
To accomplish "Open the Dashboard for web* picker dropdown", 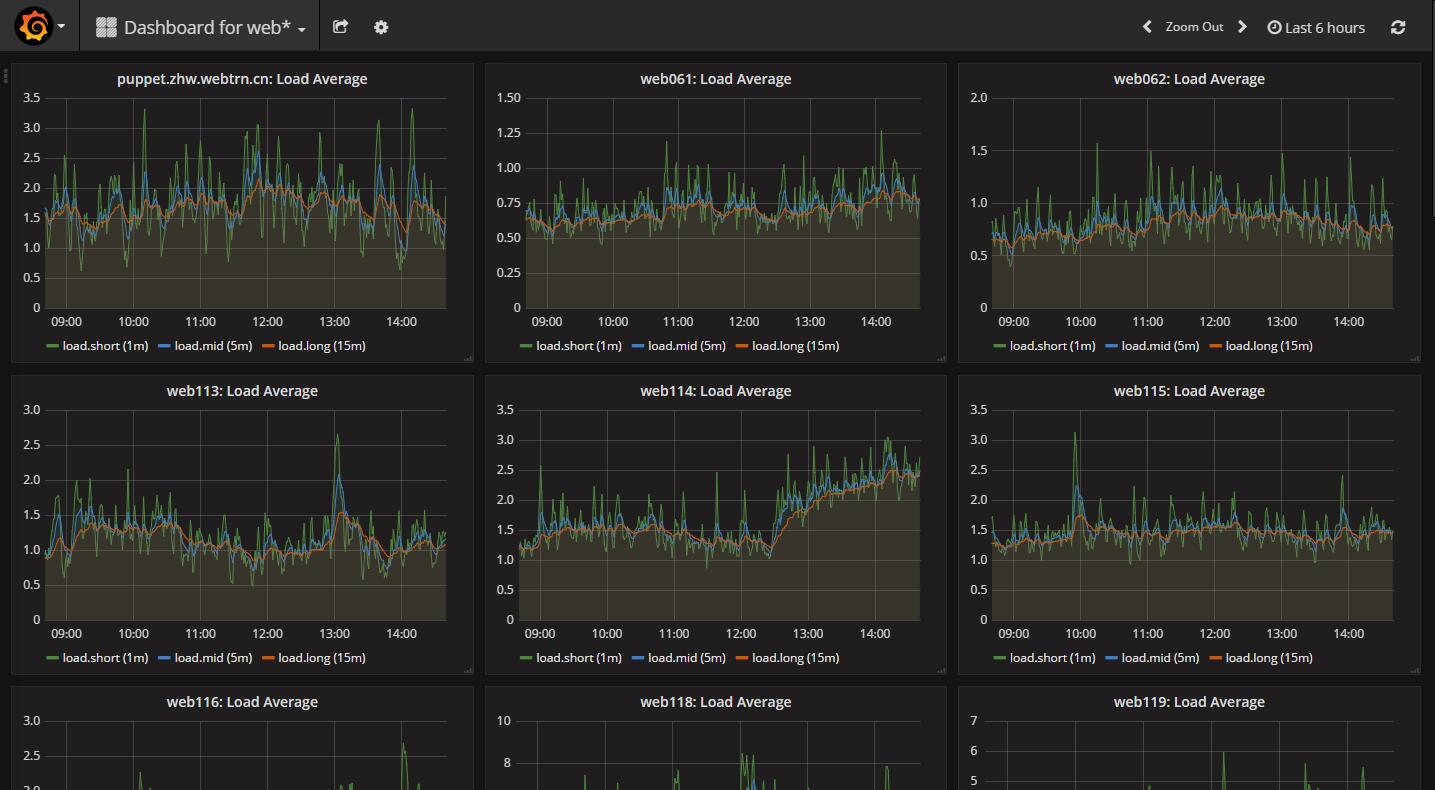I will (x=201, y=27).
